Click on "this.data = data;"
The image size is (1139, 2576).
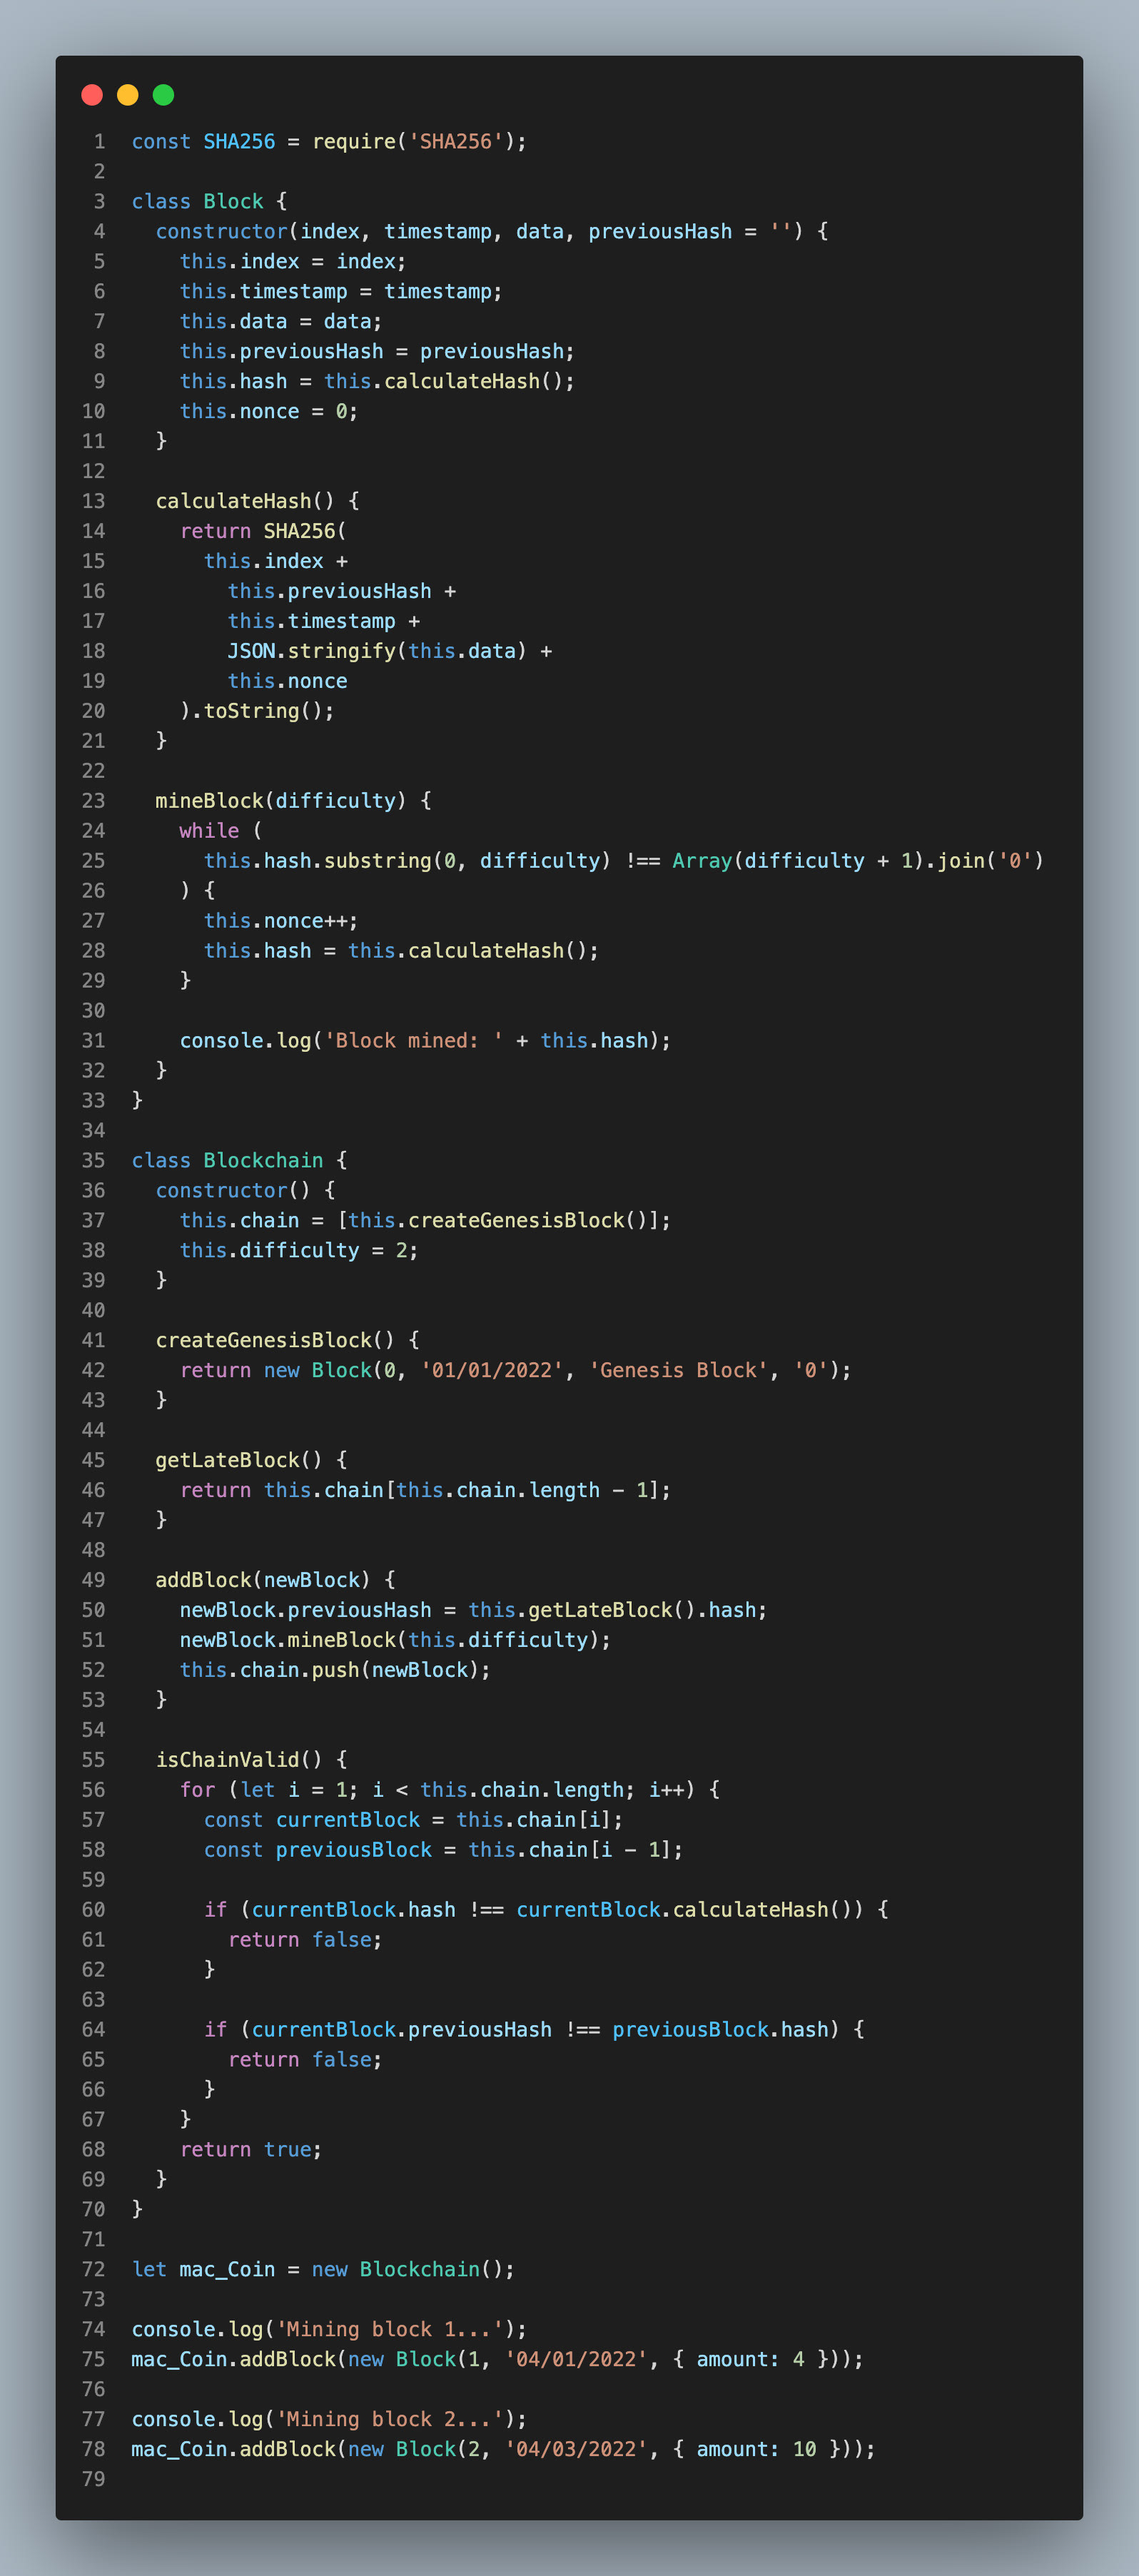(281, 321)
